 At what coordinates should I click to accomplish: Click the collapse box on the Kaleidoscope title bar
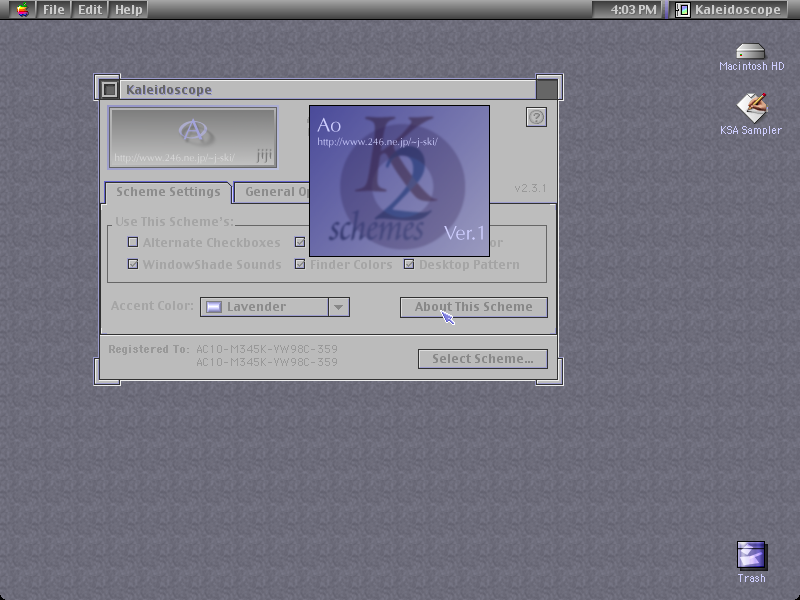547,89
